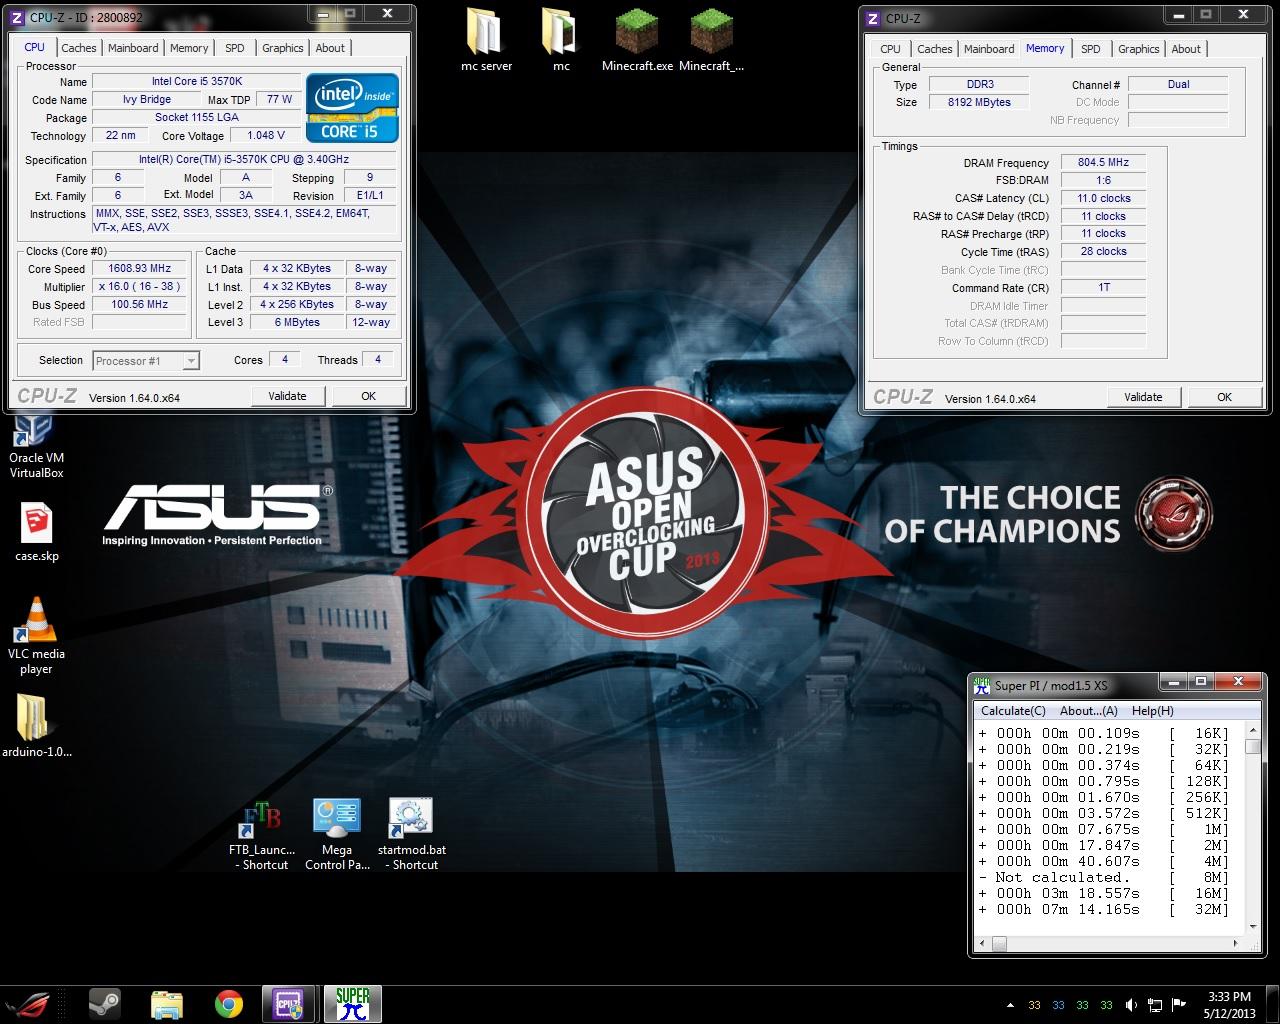The image size is (1280, 1024).
Task: Open the Minecraft_... desktop shortcut icon
Action: (711, 40)
